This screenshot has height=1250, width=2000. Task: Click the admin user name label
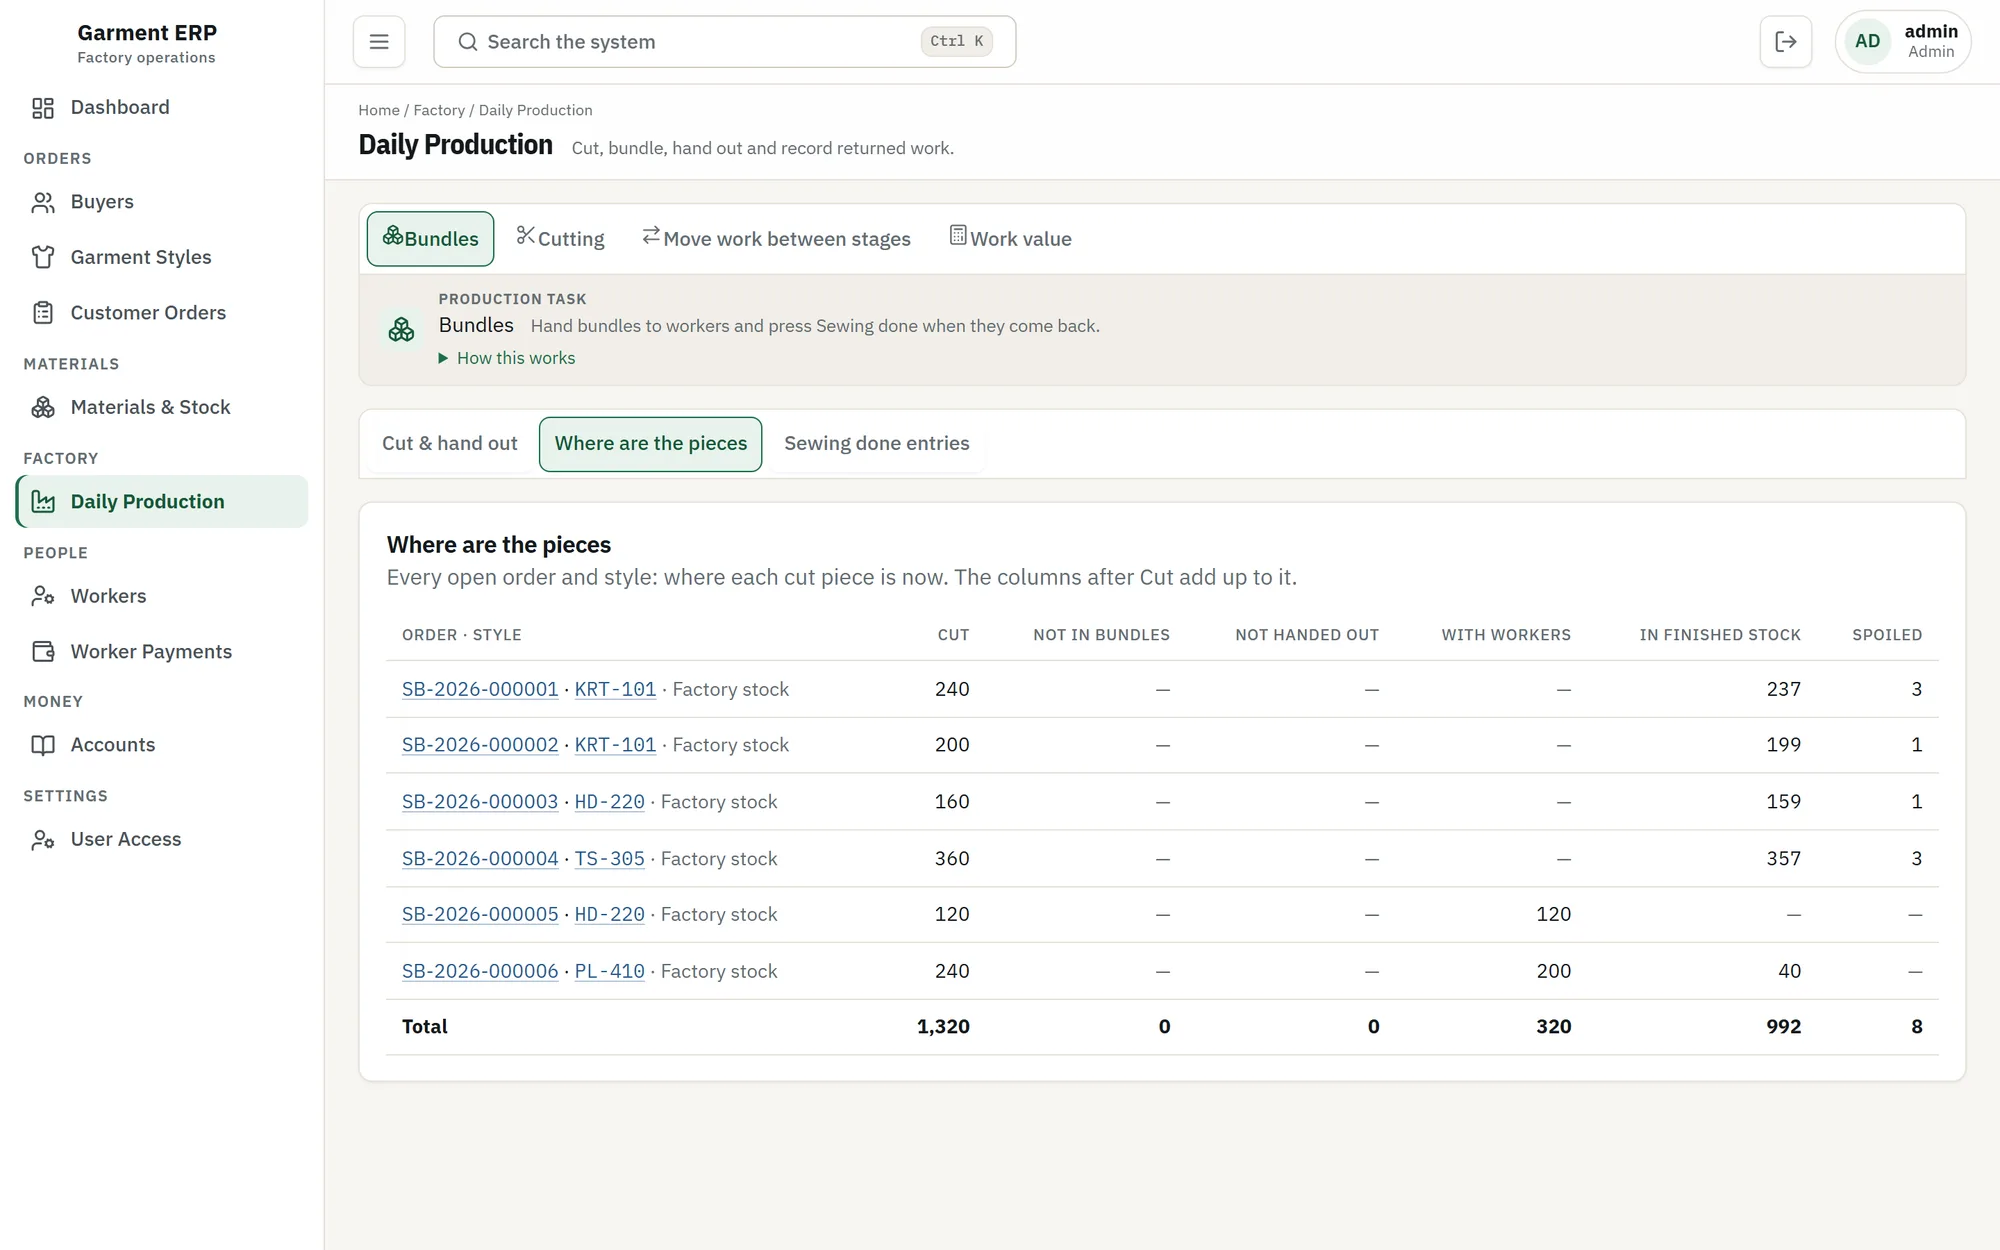pos(1931,32)
